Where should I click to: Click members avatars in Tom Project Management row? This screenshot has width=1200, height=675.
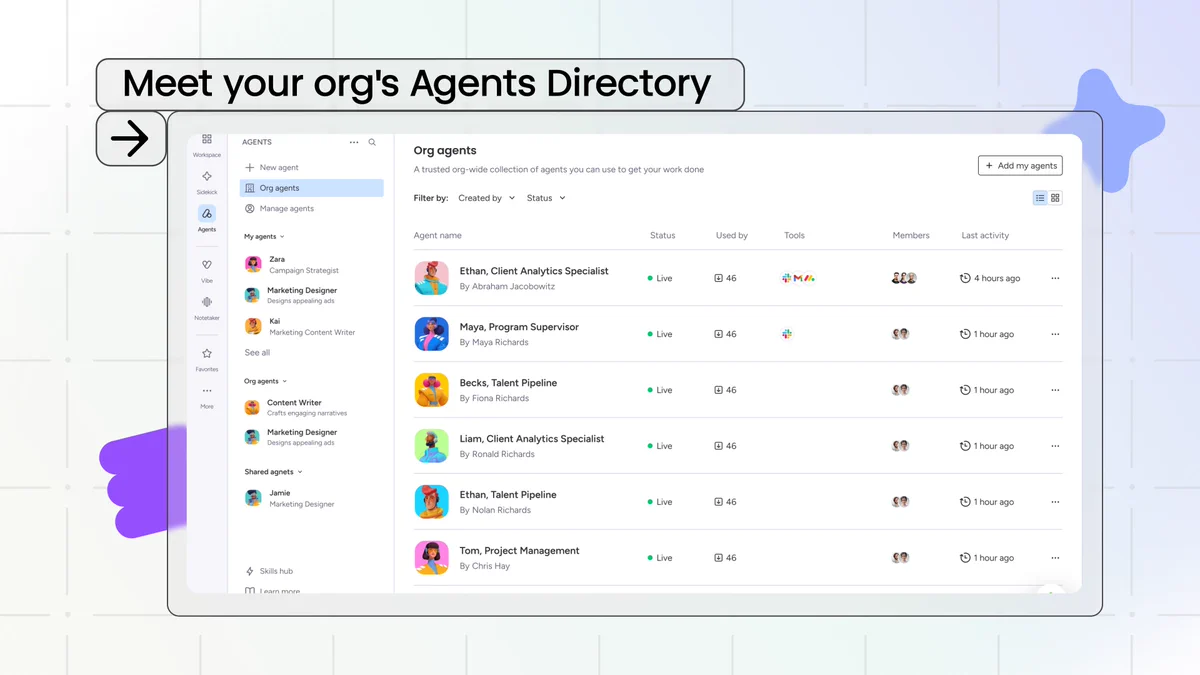click(901, 558)
